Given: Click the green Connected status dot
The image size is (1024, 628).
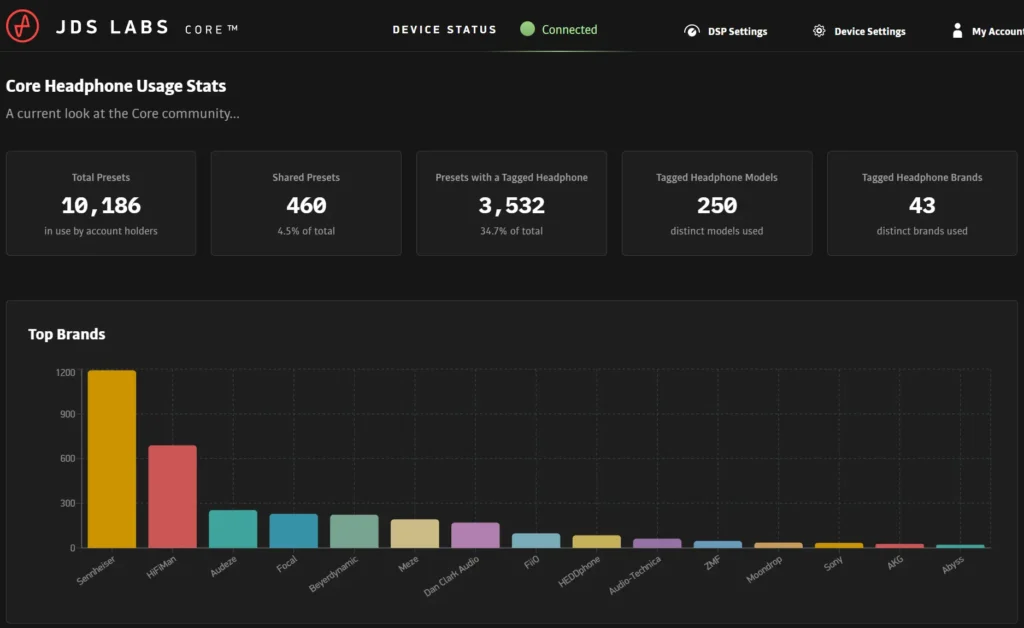Looking at the screenshot, I should click(x=528, y=29).
